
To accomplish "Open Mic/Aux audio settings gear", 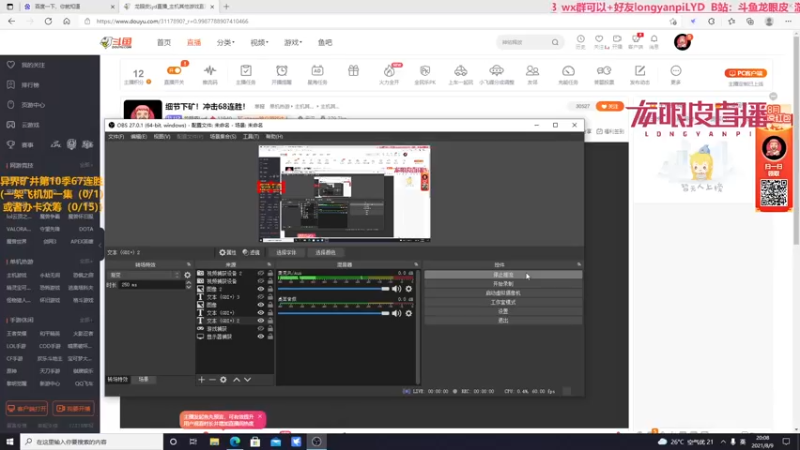I will pos(409,289).
